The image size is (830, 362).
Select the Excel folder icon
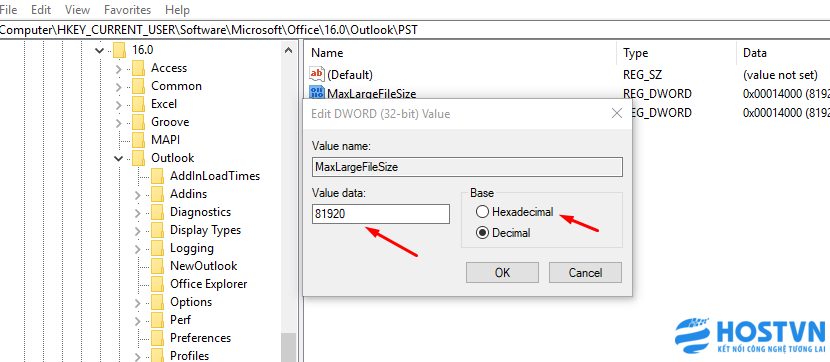[139, 104]
